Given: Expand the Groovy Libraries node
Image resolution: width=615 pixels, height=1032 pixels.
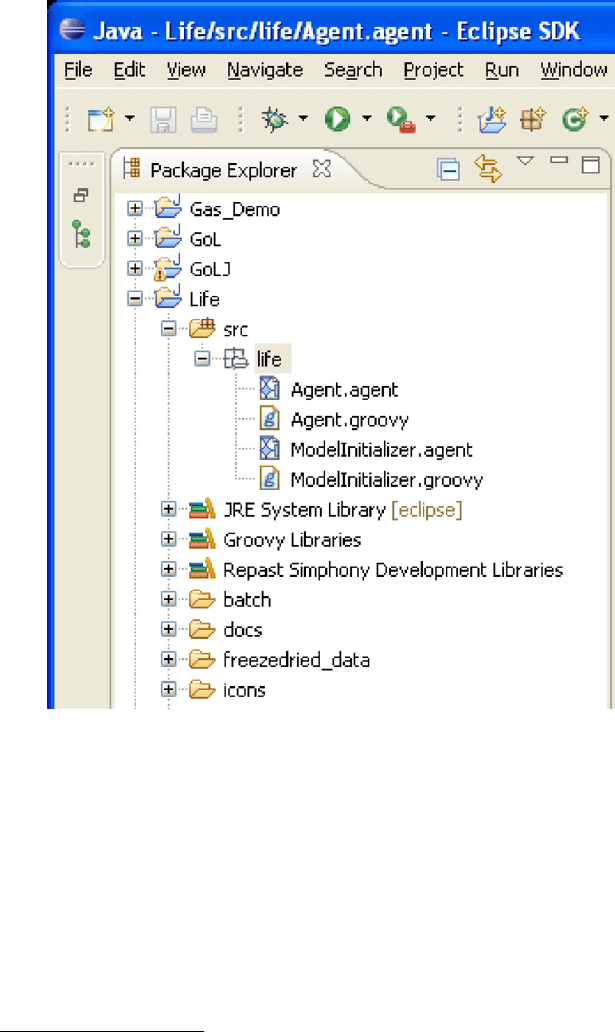Looking at the screenshot, I should coord(169,539).
